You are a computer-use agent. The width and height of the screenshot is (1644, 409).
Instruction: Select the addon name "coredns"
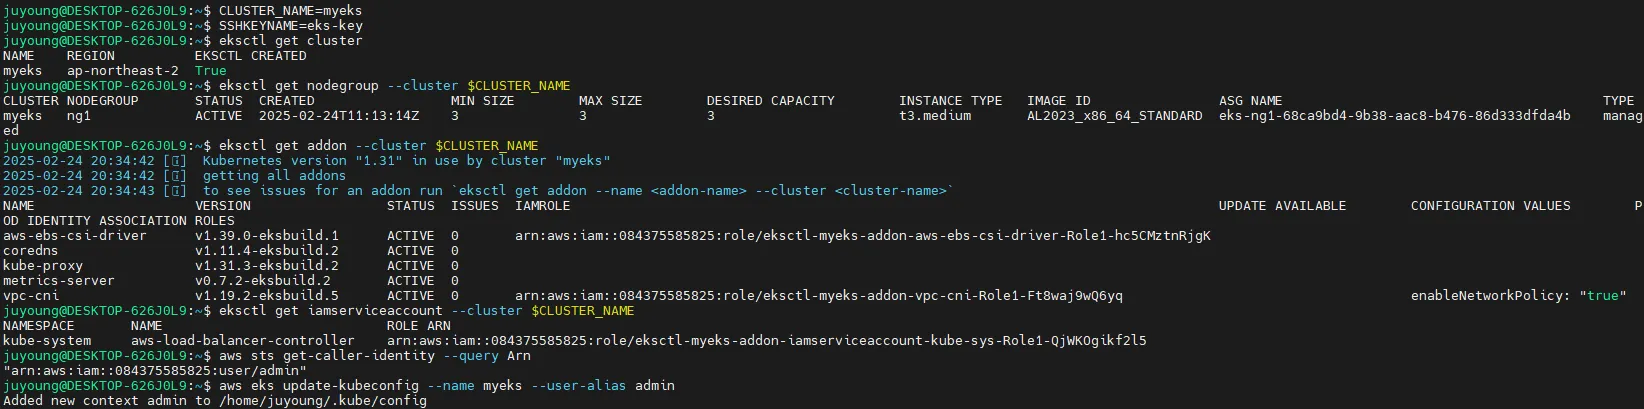tap(31, 251)
